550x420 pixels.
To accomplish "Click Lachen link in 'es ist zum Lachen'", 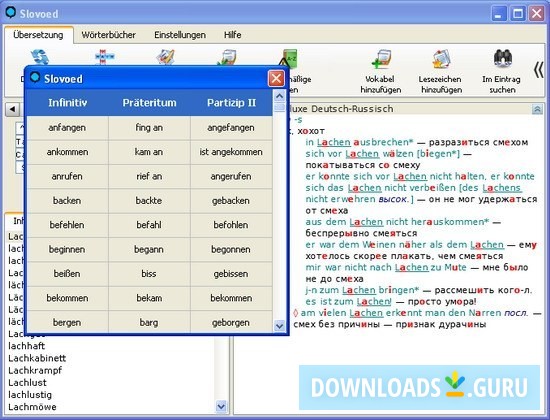I will [374, 302].
